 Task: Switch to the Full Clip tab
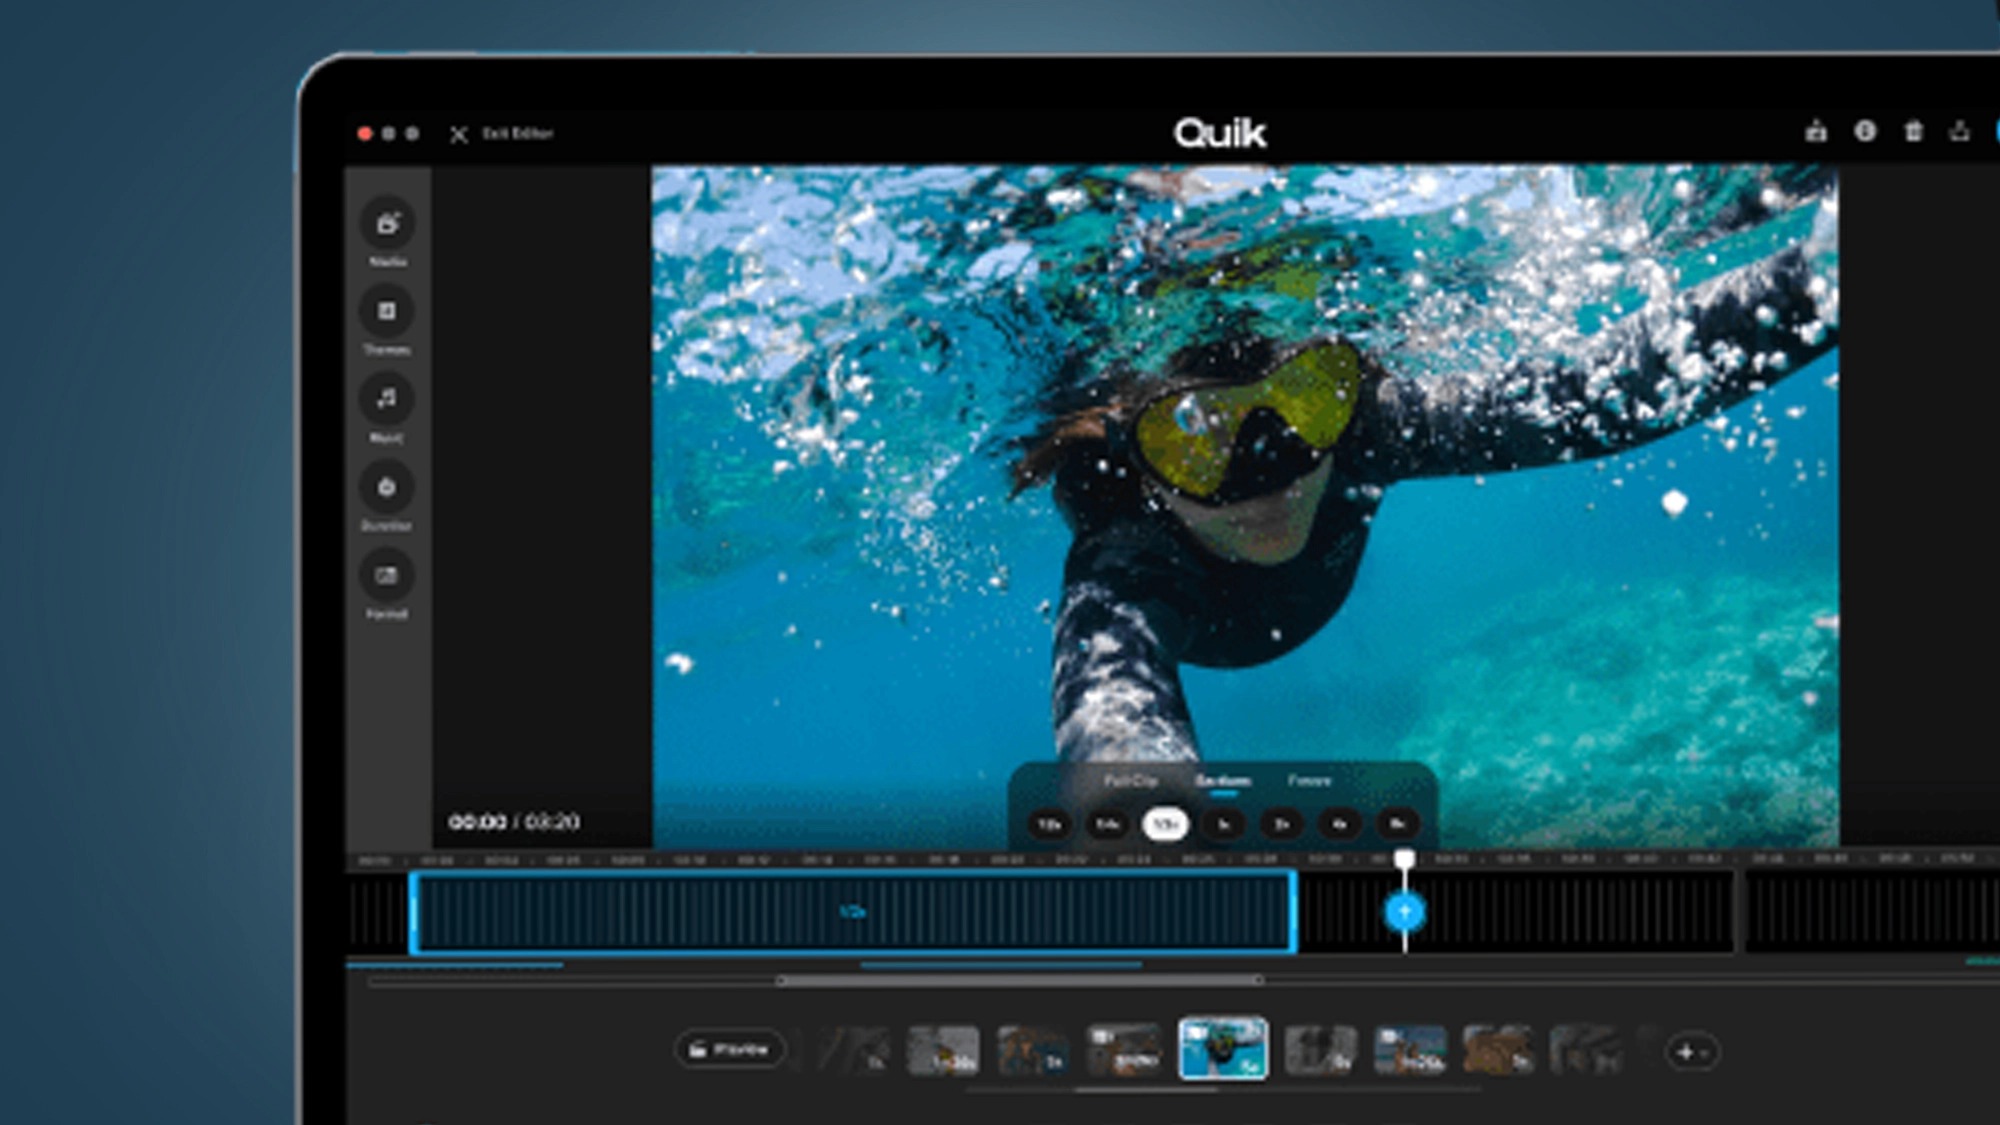tap(1130, 781)
